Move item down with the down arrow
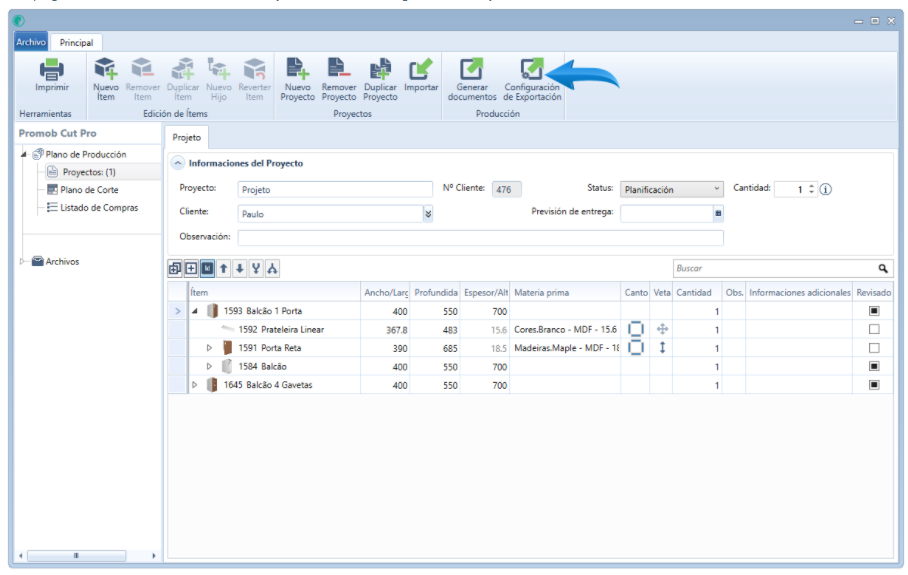 [x=240, y=268]
